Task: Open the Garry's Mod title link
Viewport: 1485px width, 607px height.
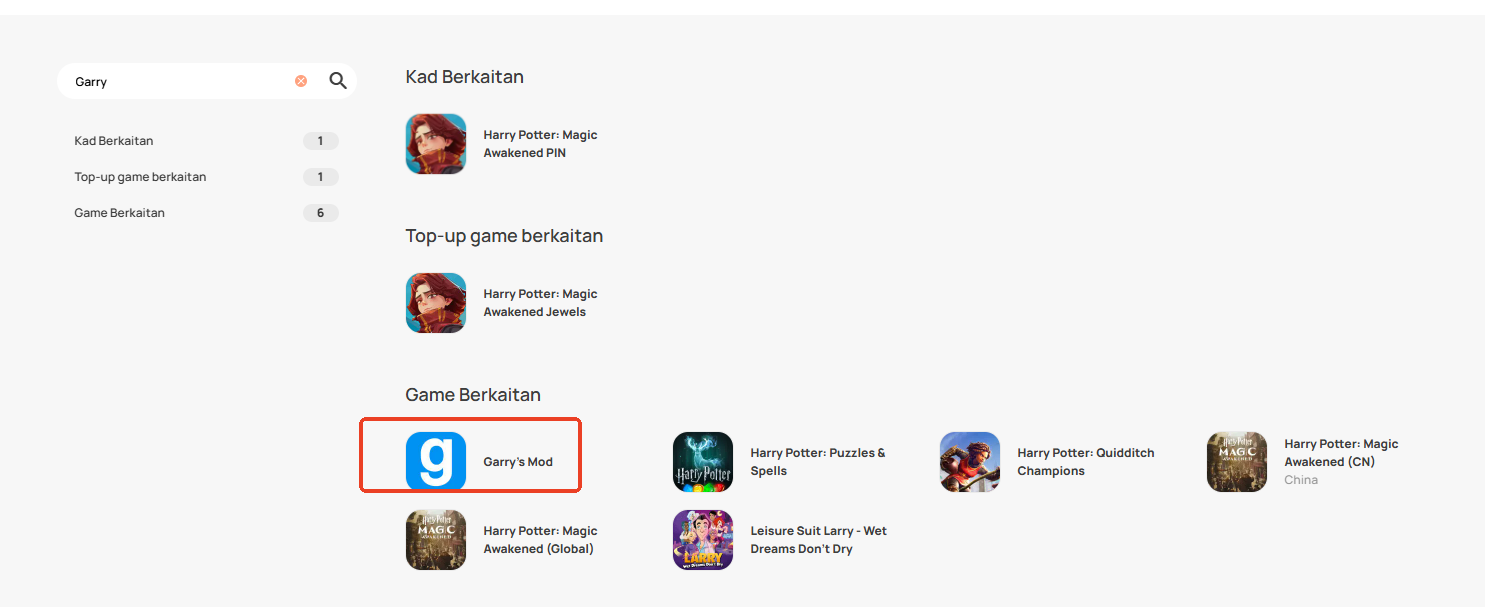Action: [518, 462]
